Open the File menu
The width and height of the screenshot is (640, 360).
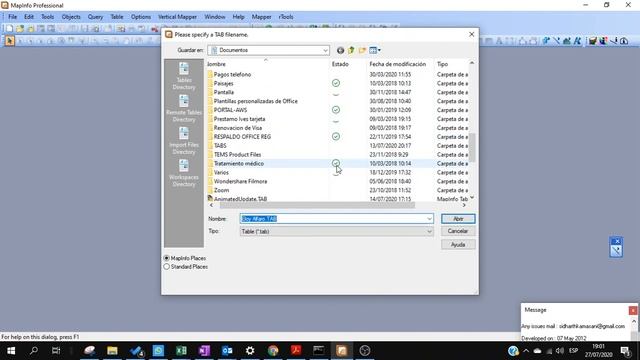tap(13, 17)
